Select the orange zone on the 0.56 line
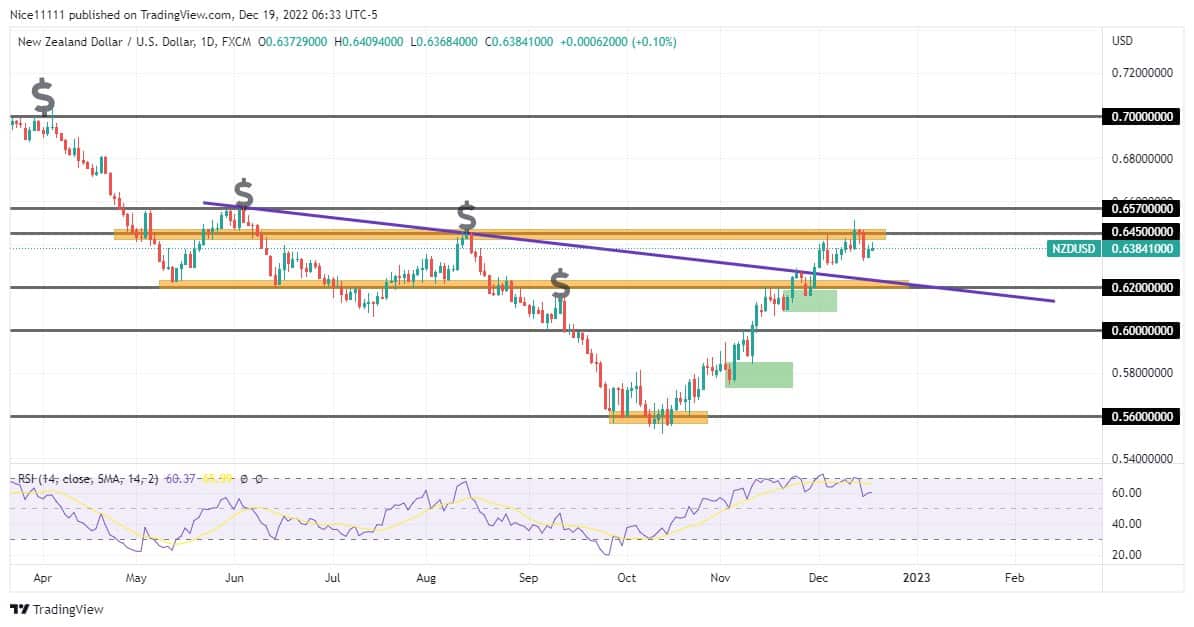This screenshot has height=627, width=1194. (659, 417)
